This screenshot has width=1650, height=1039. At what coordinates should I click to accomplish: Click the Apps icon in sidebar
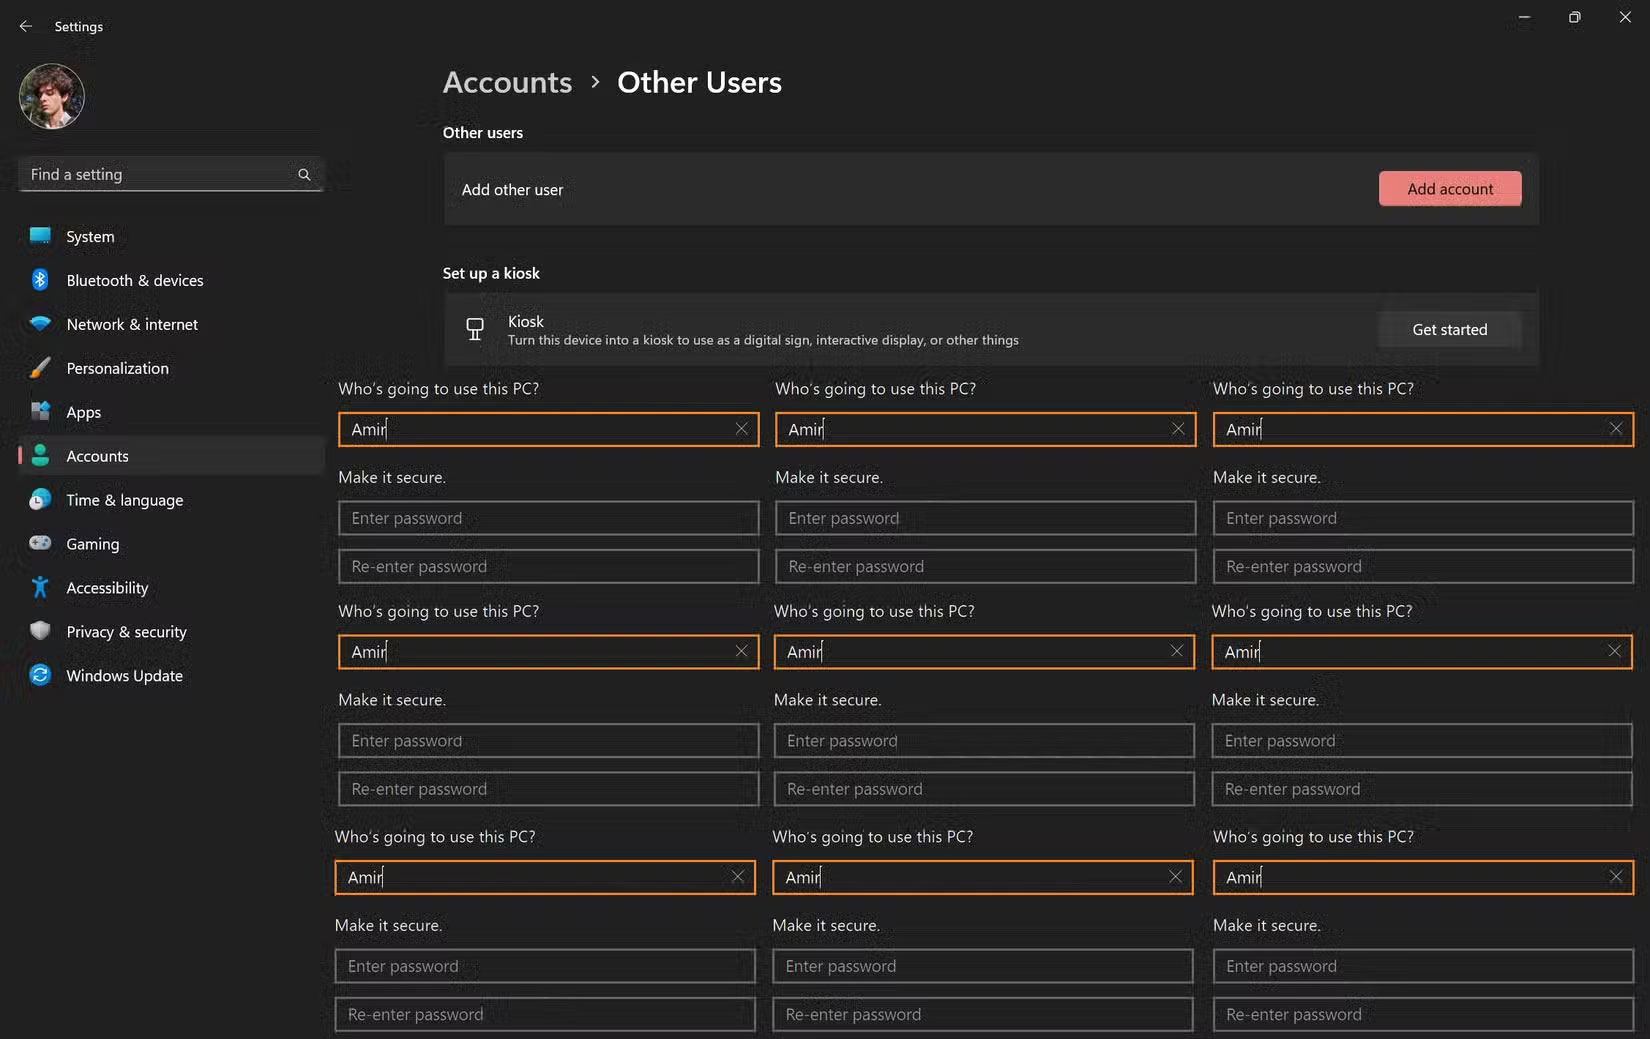[40, 411]
